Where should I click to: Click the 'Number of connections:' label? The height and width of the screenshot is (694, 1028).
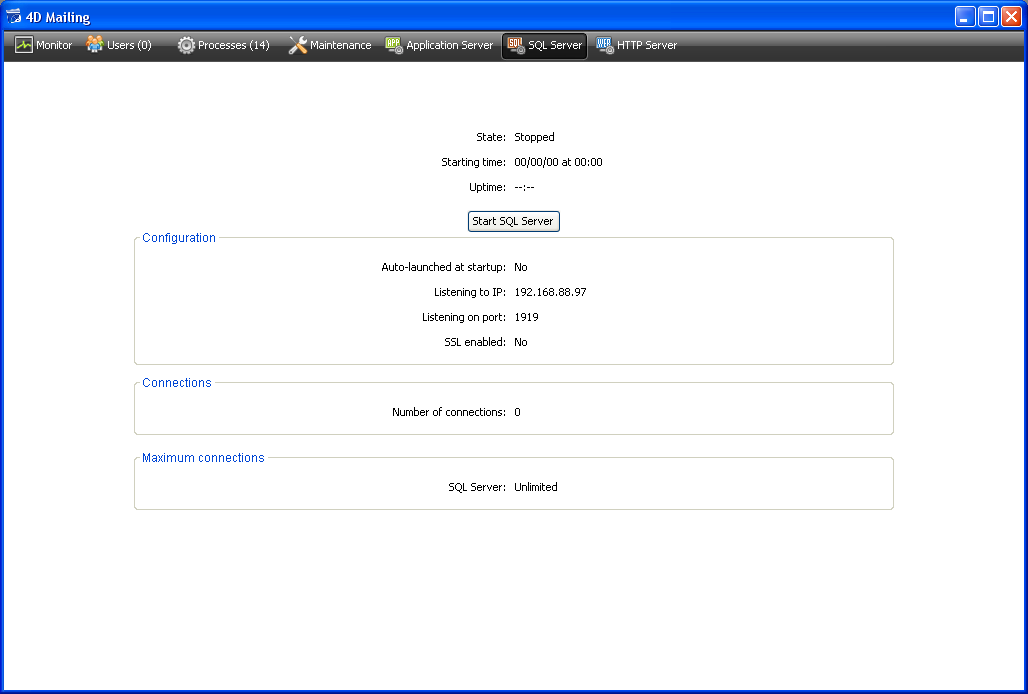coord(449,412)
